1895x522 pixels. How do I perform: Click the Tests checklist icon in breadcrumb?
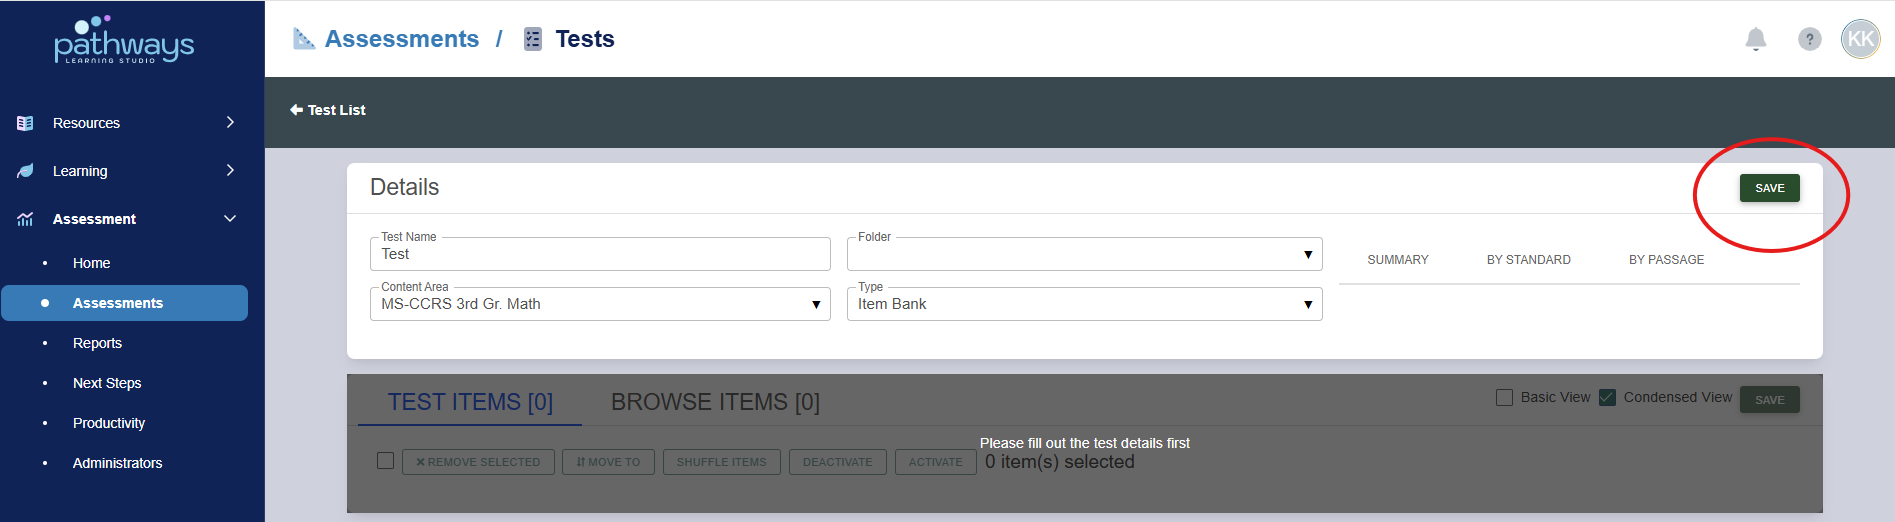pos(533,39)
